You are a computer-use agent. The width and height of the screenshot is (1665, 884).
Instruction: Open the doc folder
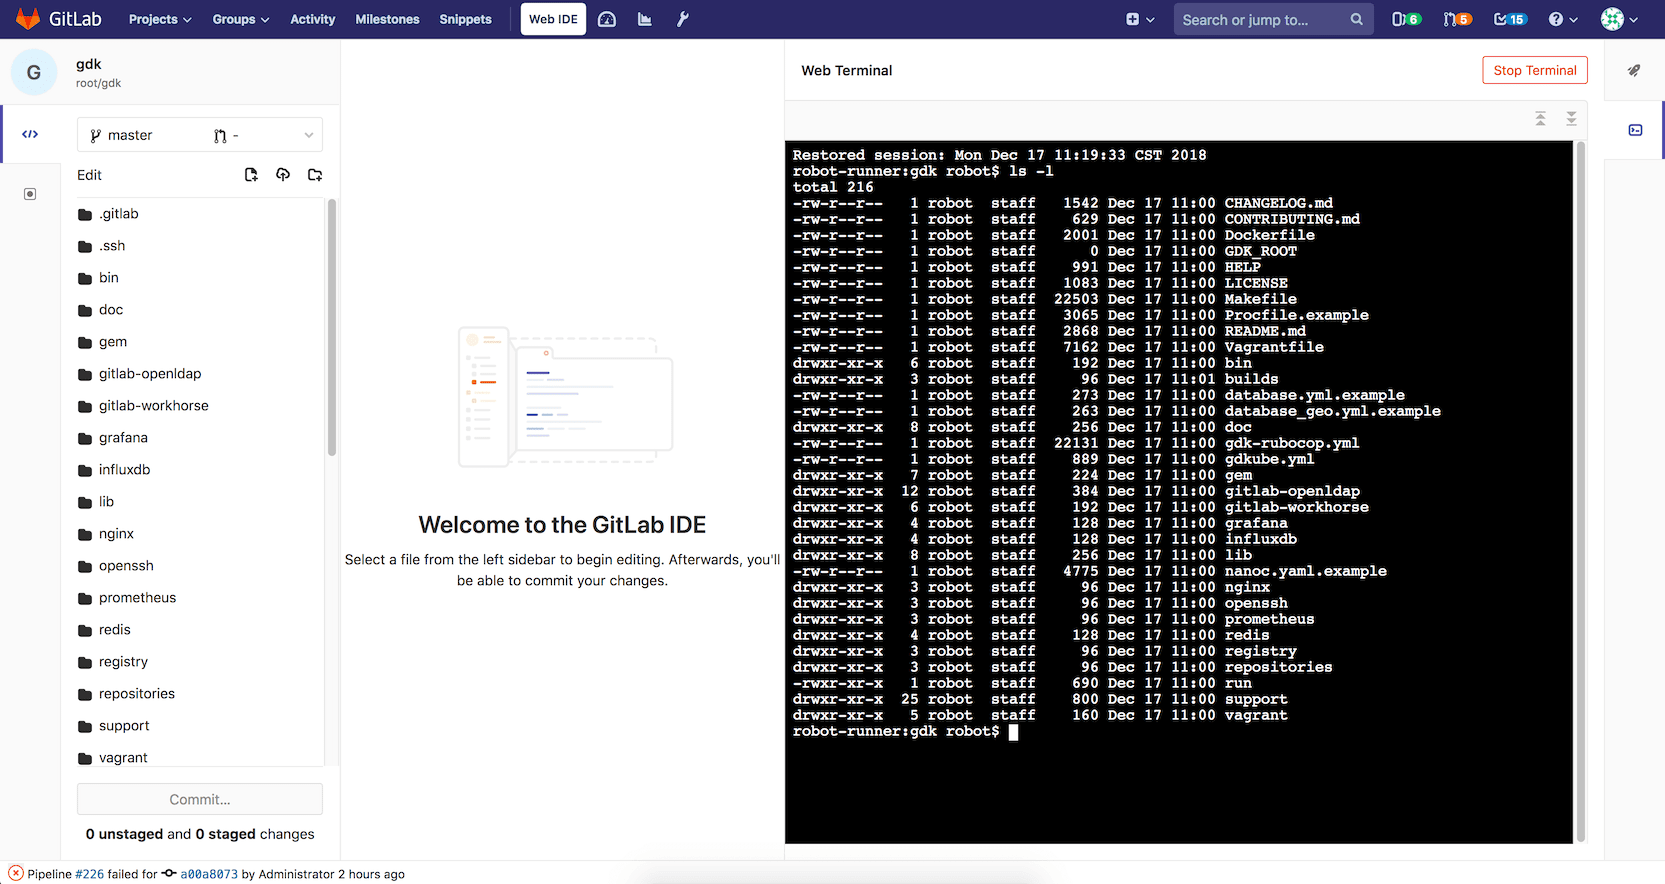(x=200, y=310)
